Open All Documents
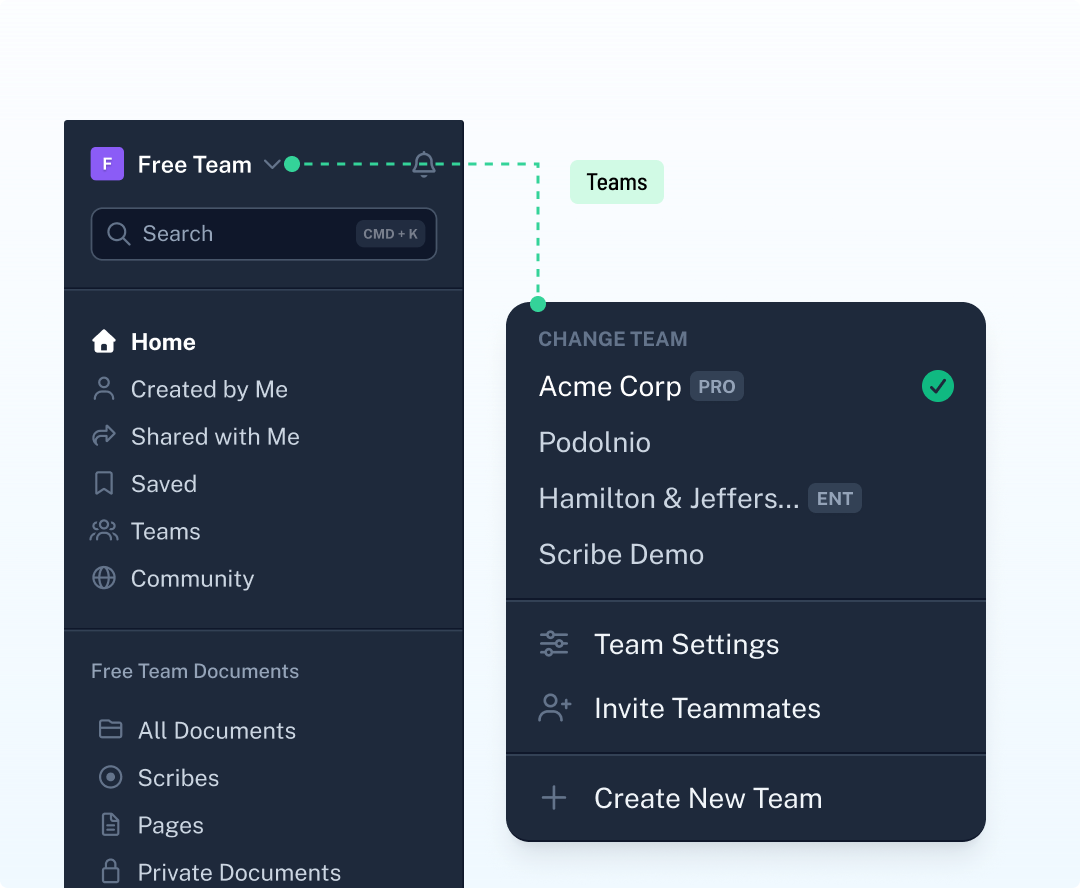The width and height of the screenshot is (1080, 888). (x=217, y=730)
